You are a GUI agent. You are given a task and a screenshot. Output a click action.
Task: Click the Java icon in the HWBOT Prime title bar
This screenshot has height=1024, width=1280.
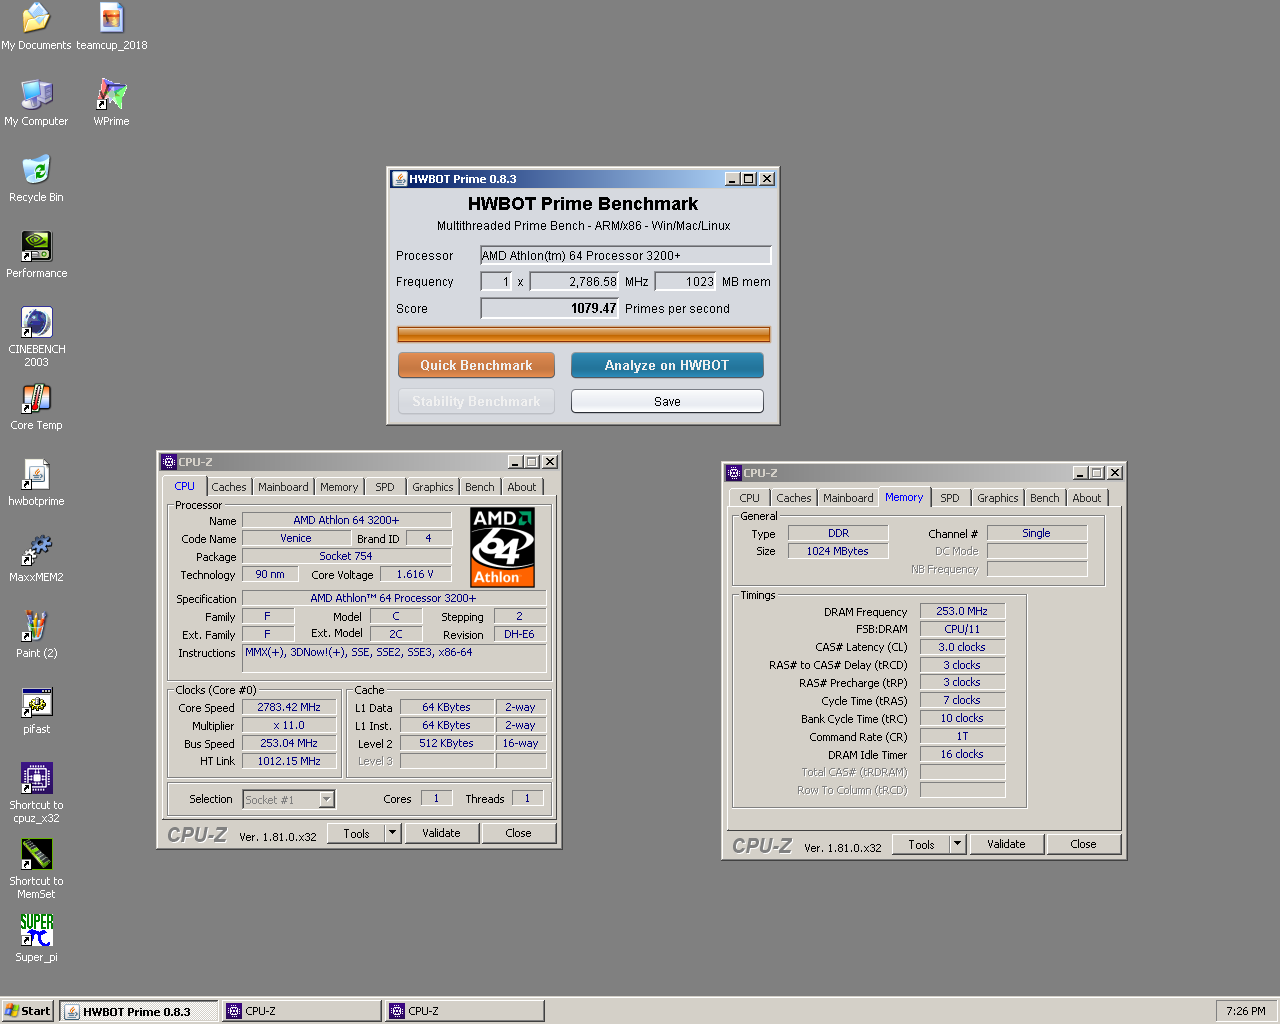(x=399, y=179)
